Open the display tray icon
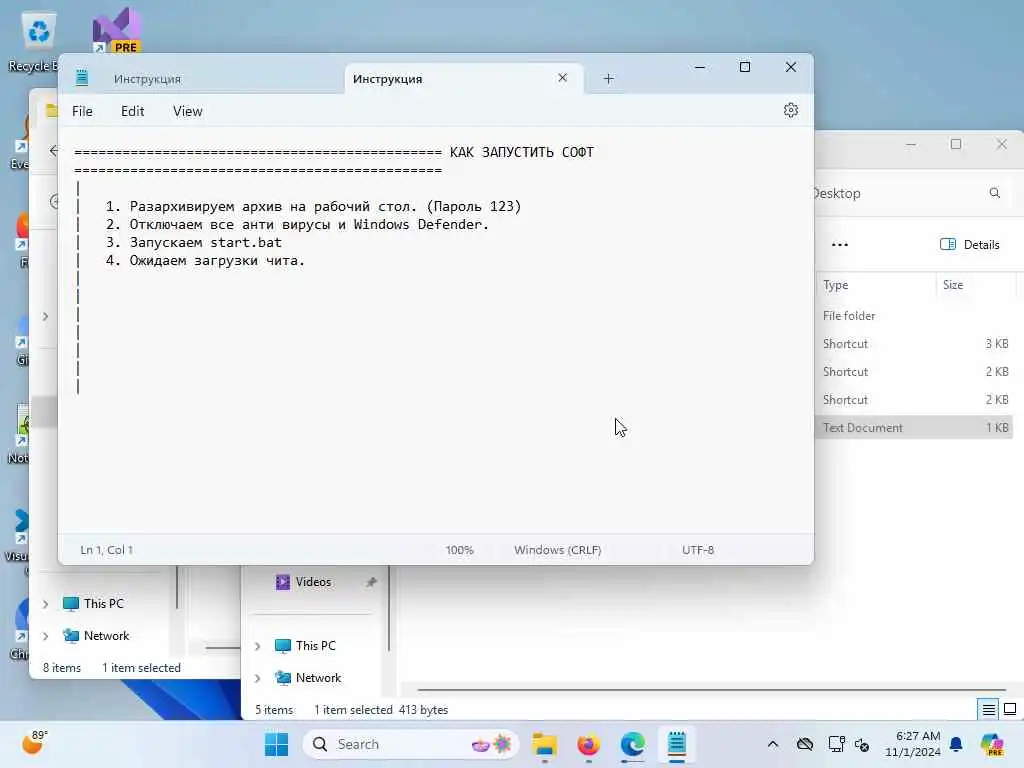The height and width of the screenshot is (768, 1024). coord(836,744)
